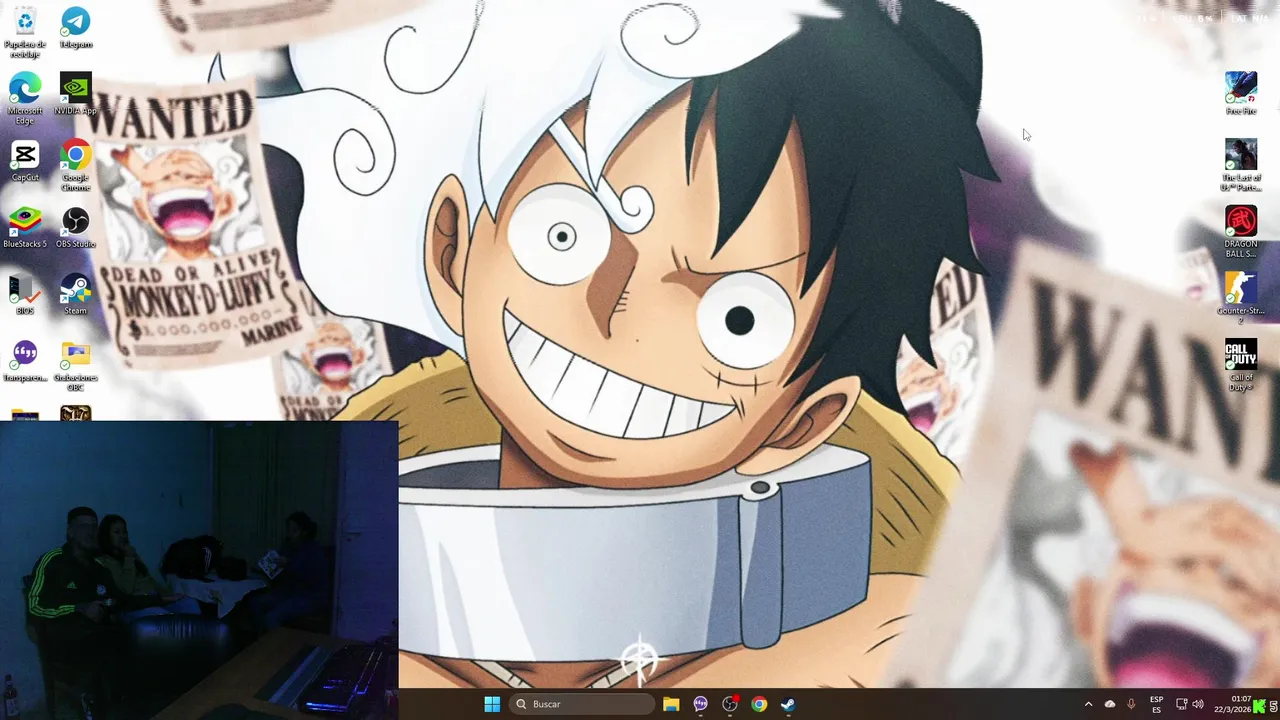Open the volume speaker tray icon
The image size is (1280, 720).
click(x=1198, y=704)
